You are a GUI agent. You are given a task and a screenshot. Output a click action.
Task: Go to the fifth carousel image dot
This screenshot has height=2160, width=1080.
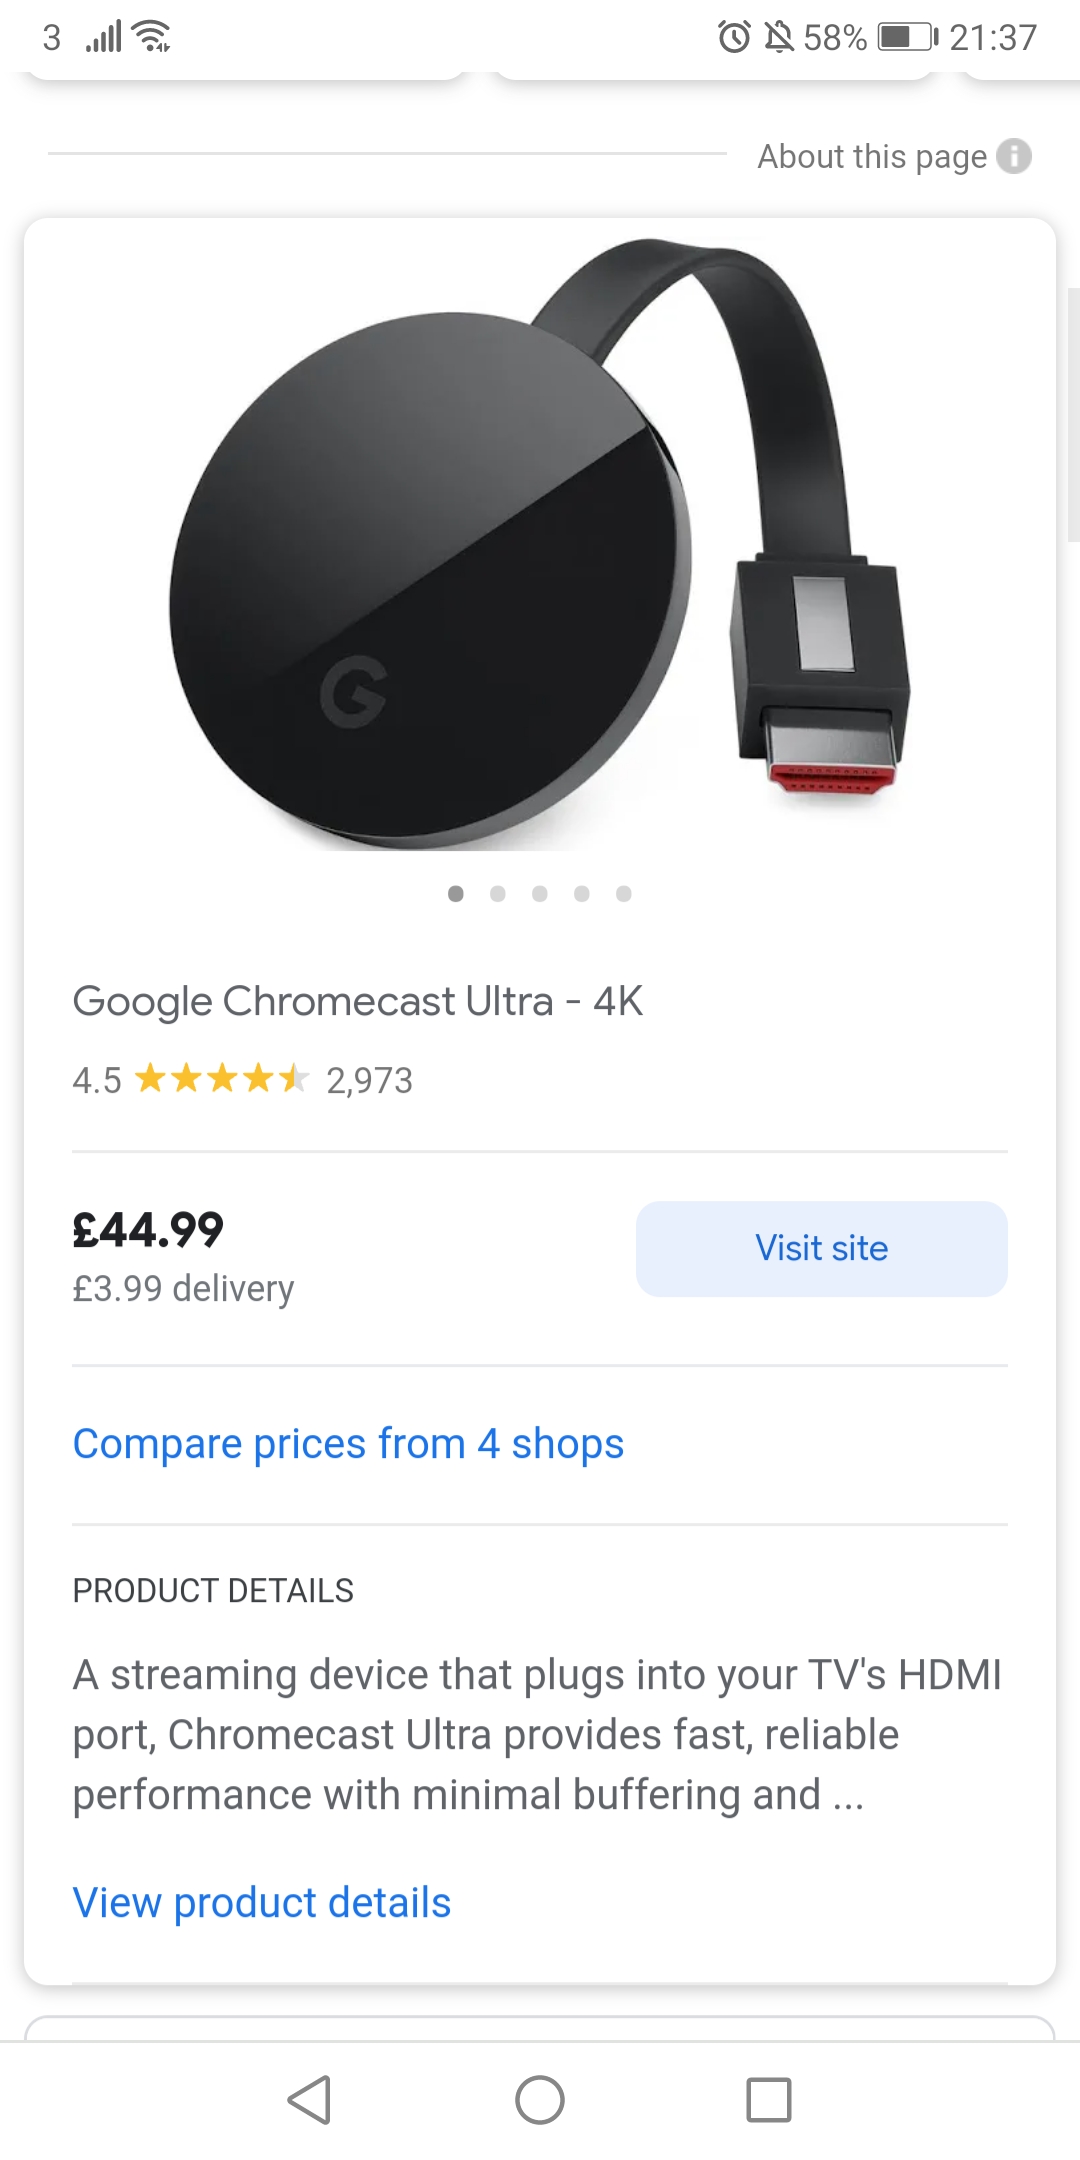pos(624,894)
